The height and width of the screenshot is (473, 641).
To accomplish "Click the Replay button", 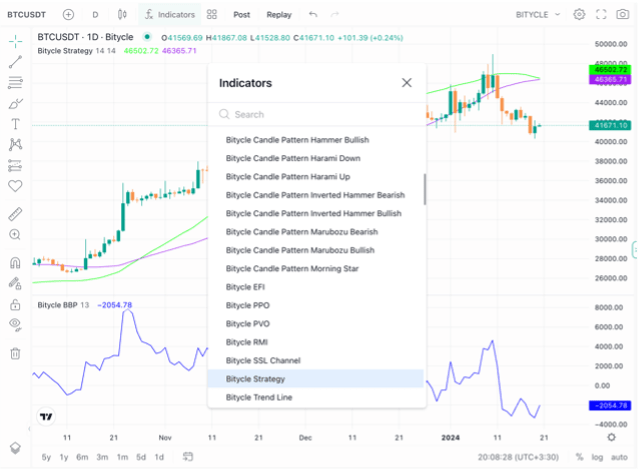I will (279, 15).
